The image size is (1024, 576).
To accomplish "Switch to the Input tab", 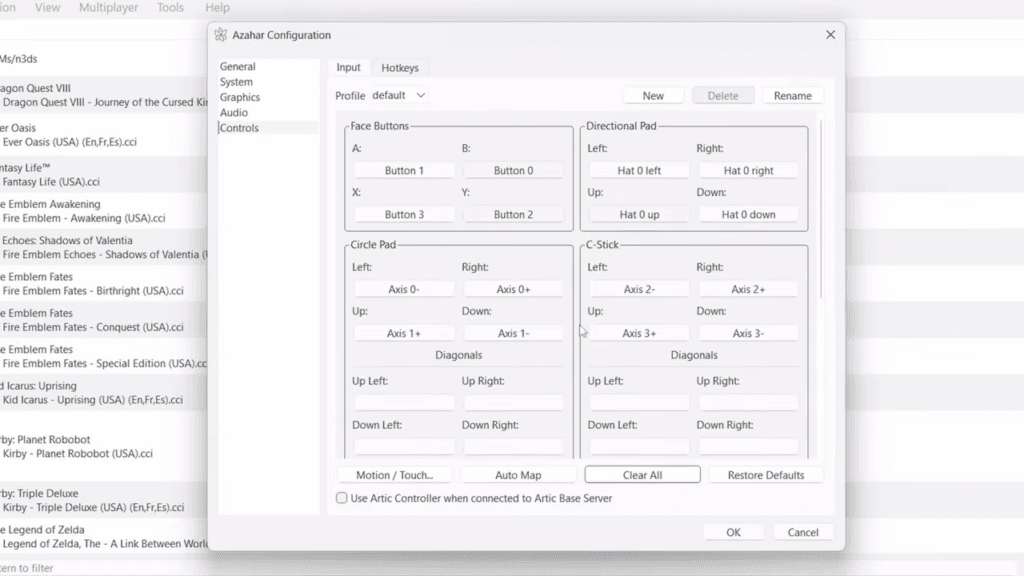I will 348,67.
